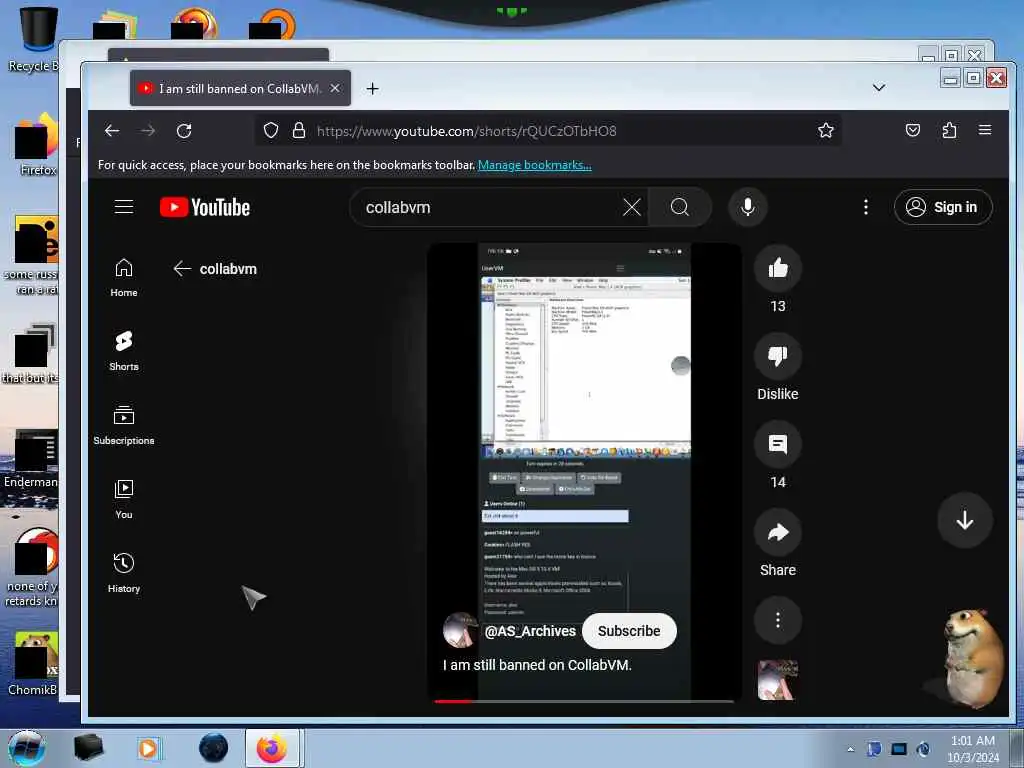The height and width of the screenshot is (768, 1024).
Task: Open the Windows Start orb
Action: (27, 748)
